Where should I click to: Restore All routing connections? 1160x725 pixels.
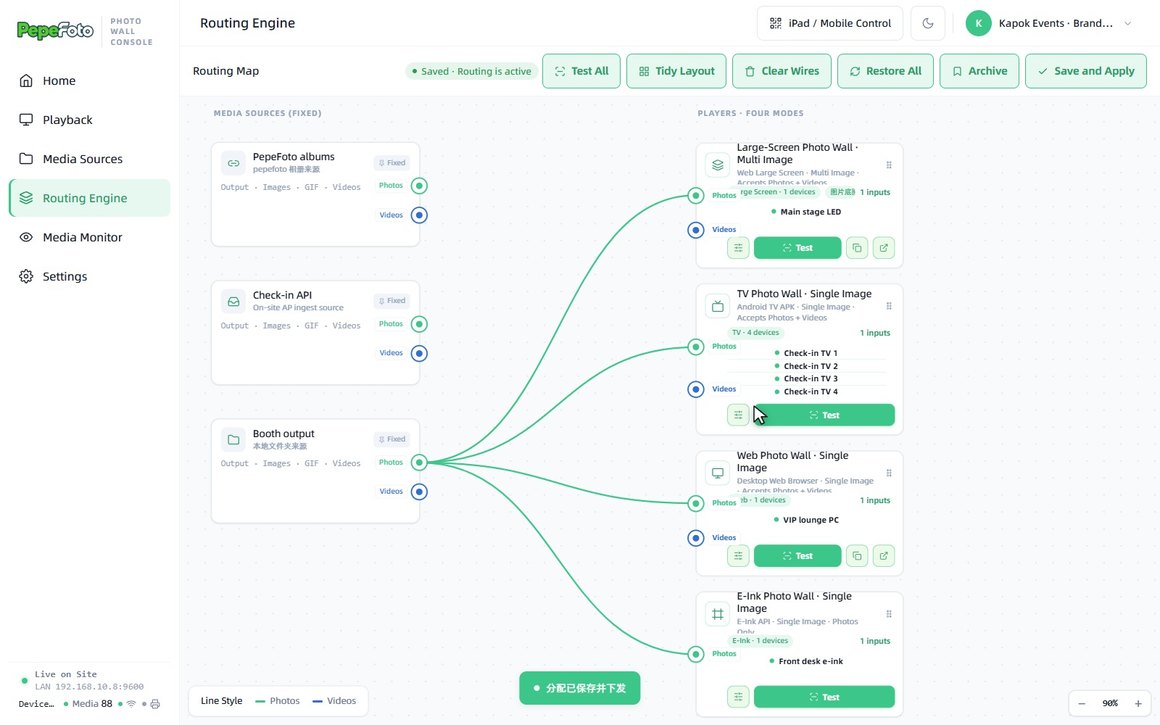click(886, 71)
